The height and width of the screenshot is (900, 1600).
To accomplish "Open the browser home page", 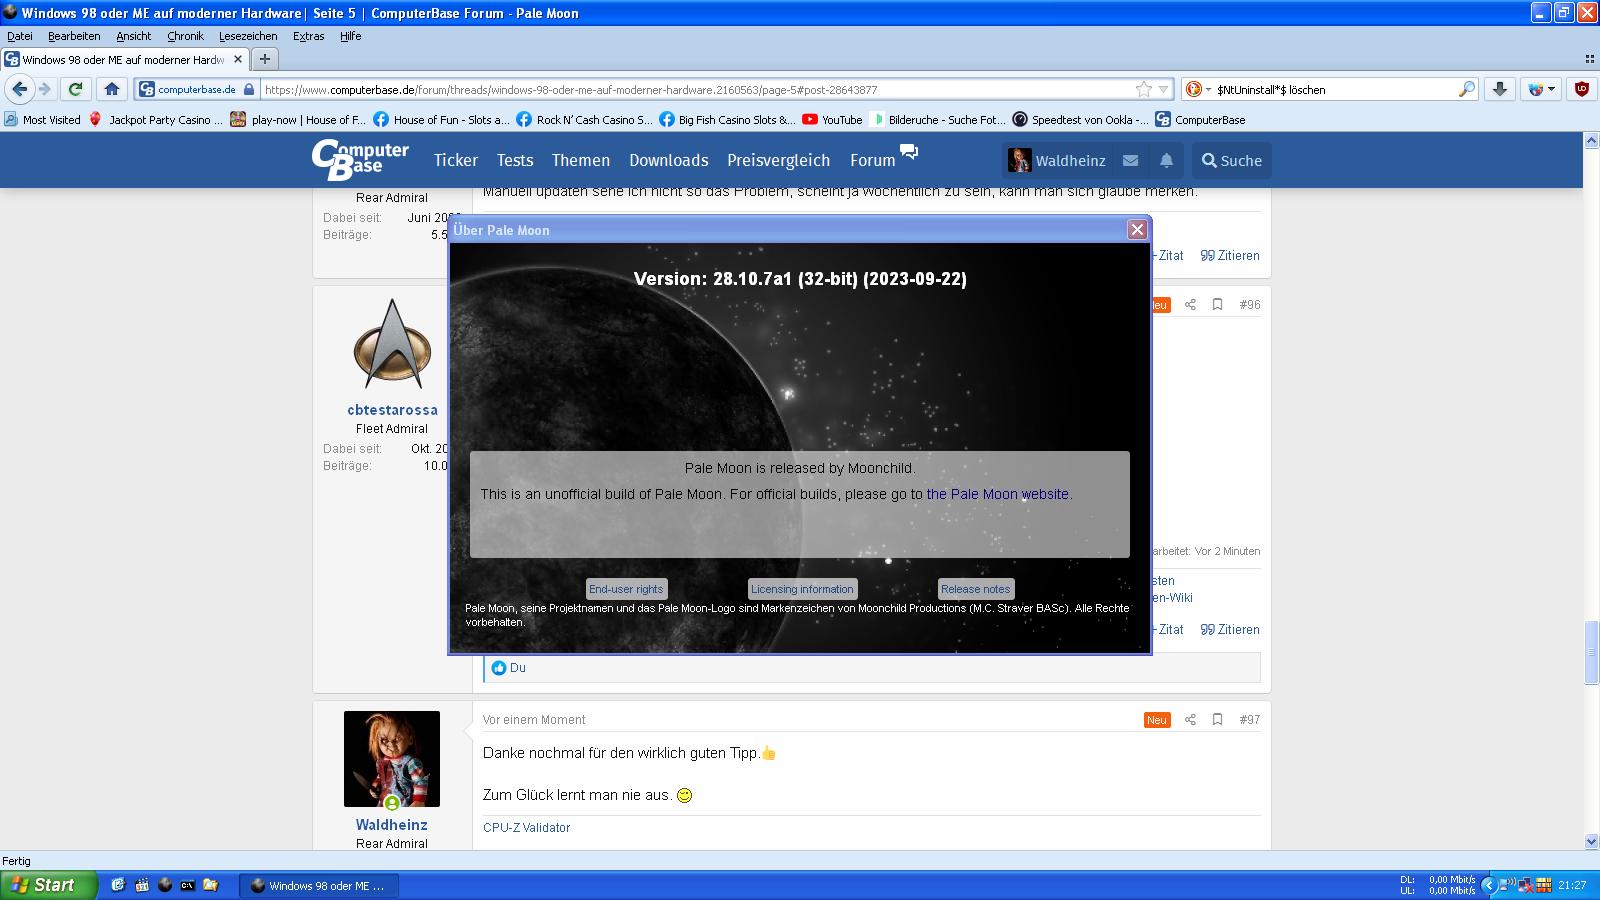I will click(112, 89).
